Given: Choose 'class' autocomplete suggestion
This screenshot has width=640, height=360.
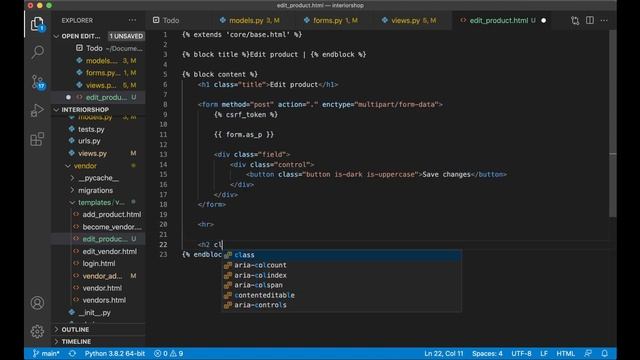Looking at the screenshot, I should [x=342, y=255].
